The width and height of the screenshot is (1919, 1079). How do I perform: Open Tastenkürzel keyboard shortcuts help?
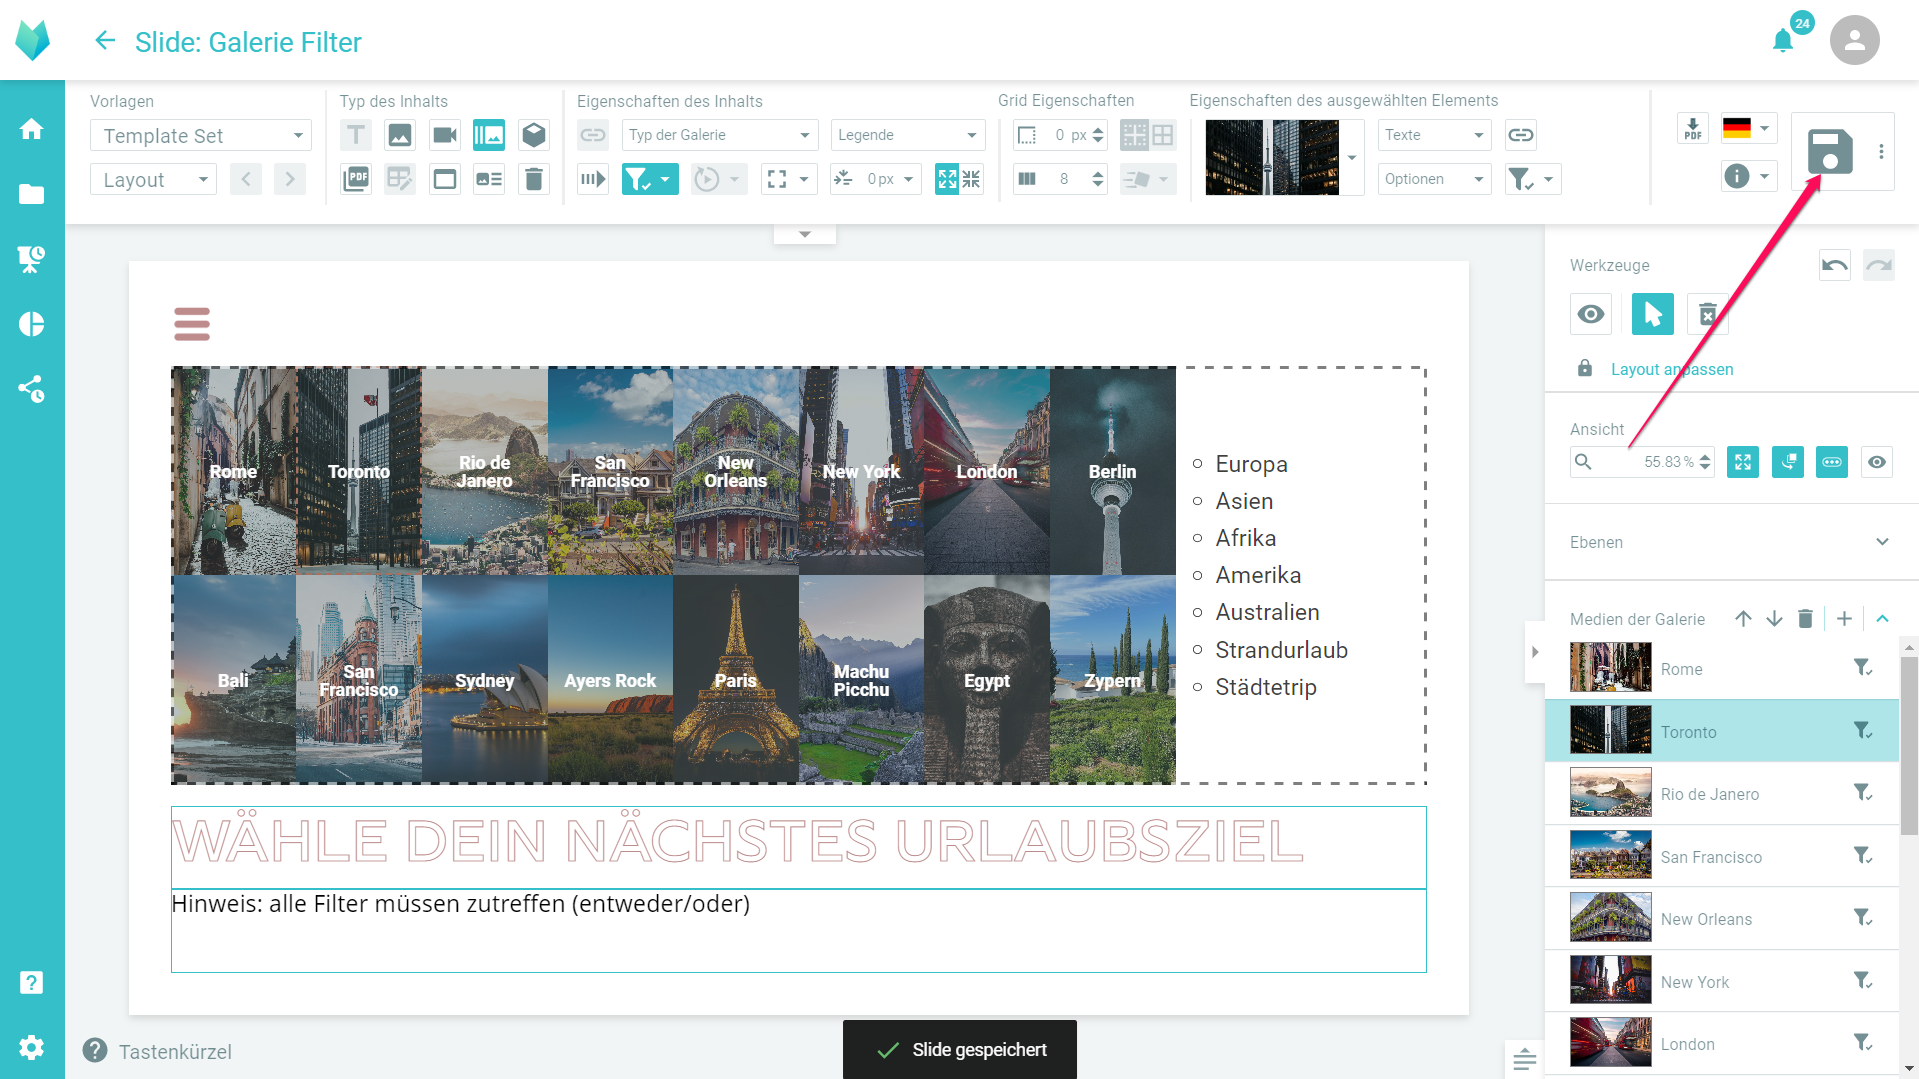coord(158,1051)
